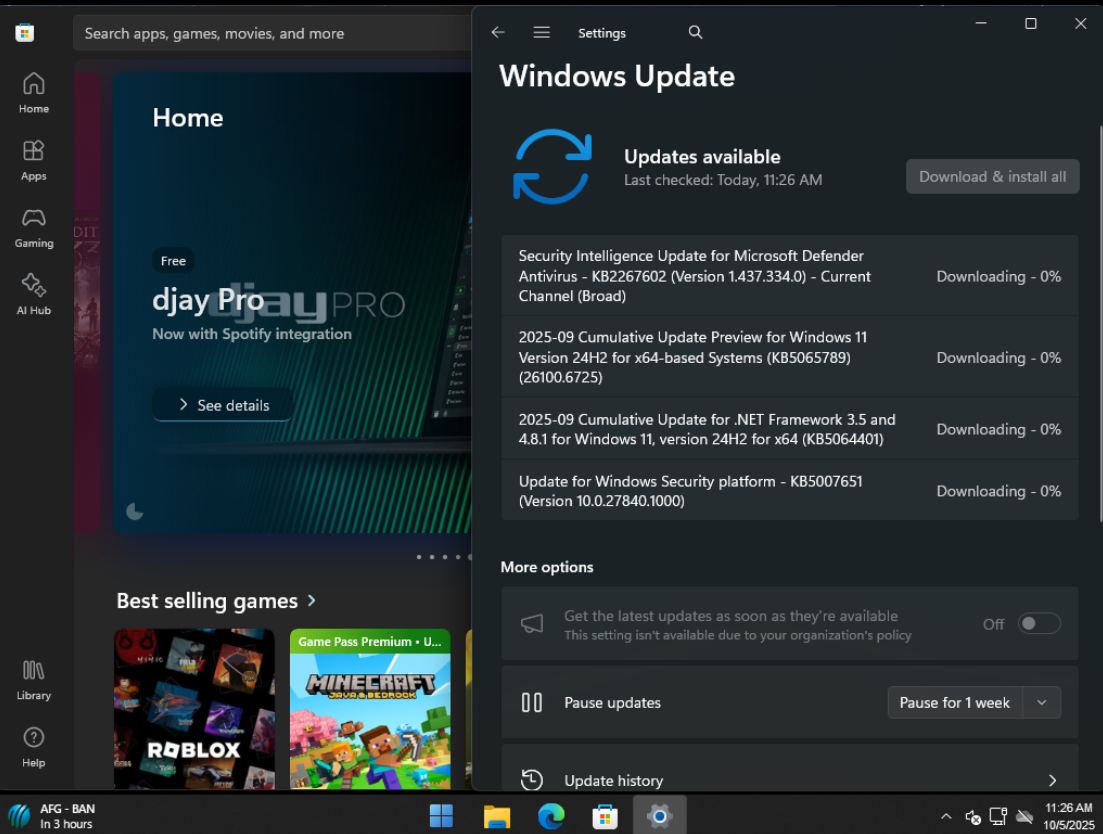Open the Windows Start menu

(441, 816)
